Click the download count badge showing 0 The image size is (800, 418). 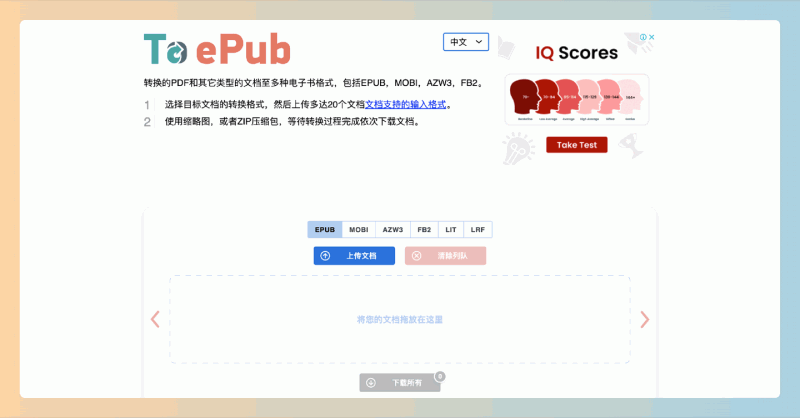tap(440, 377)
